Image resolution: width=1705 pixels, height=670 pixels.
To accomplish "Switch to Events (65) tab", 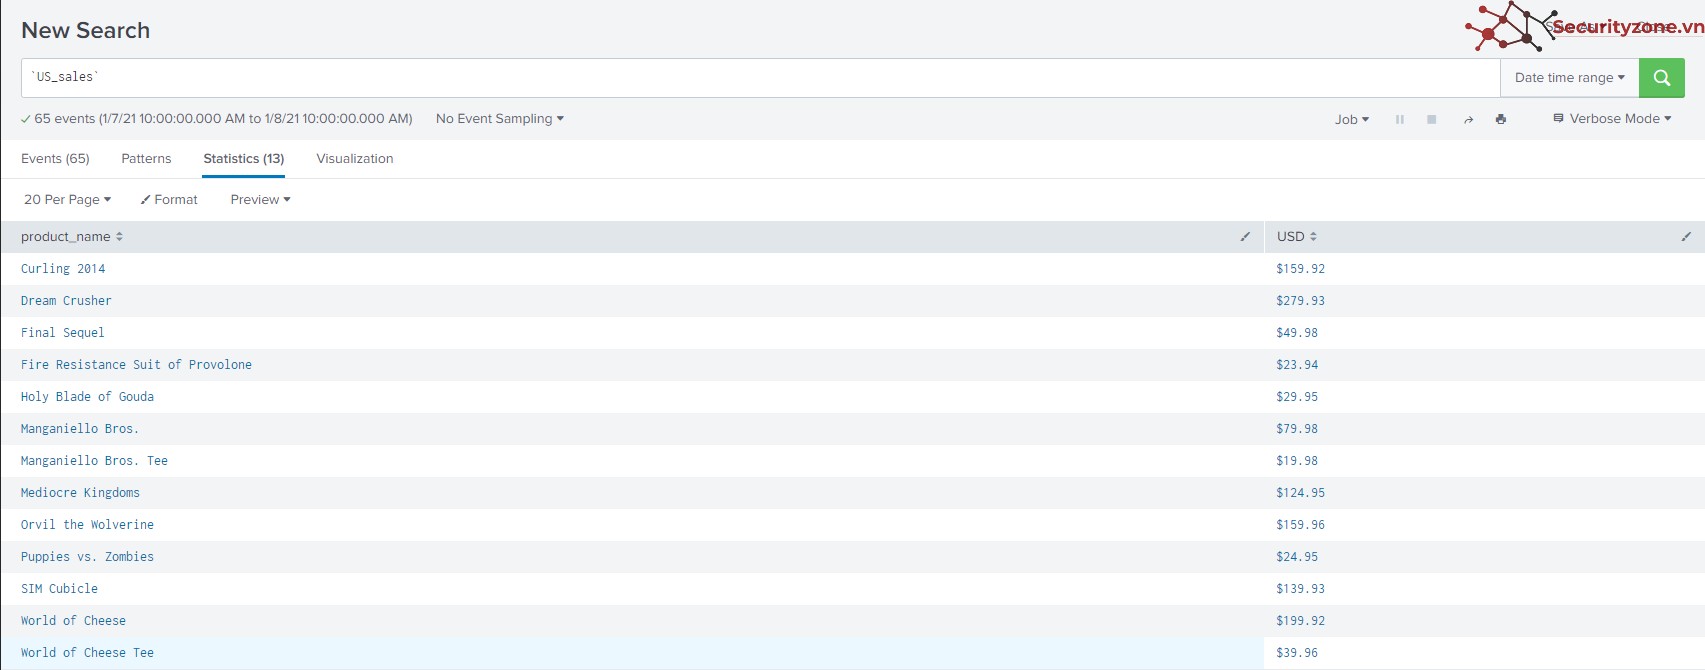I will click(55, 159).
